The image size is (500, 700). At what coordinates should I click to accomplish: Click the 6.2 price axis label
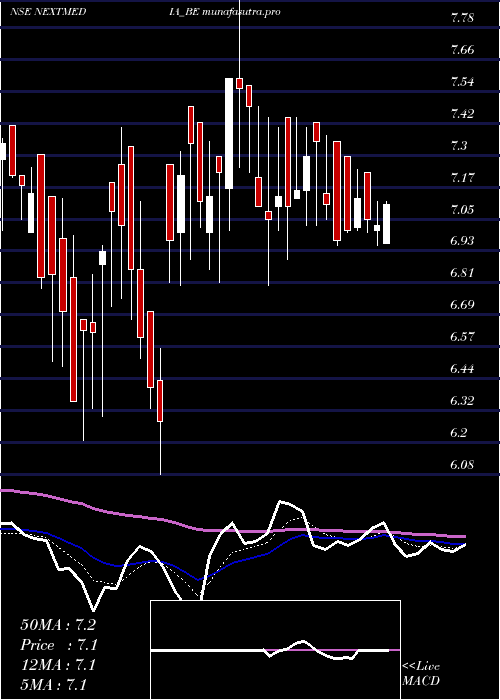click(458, 433)
